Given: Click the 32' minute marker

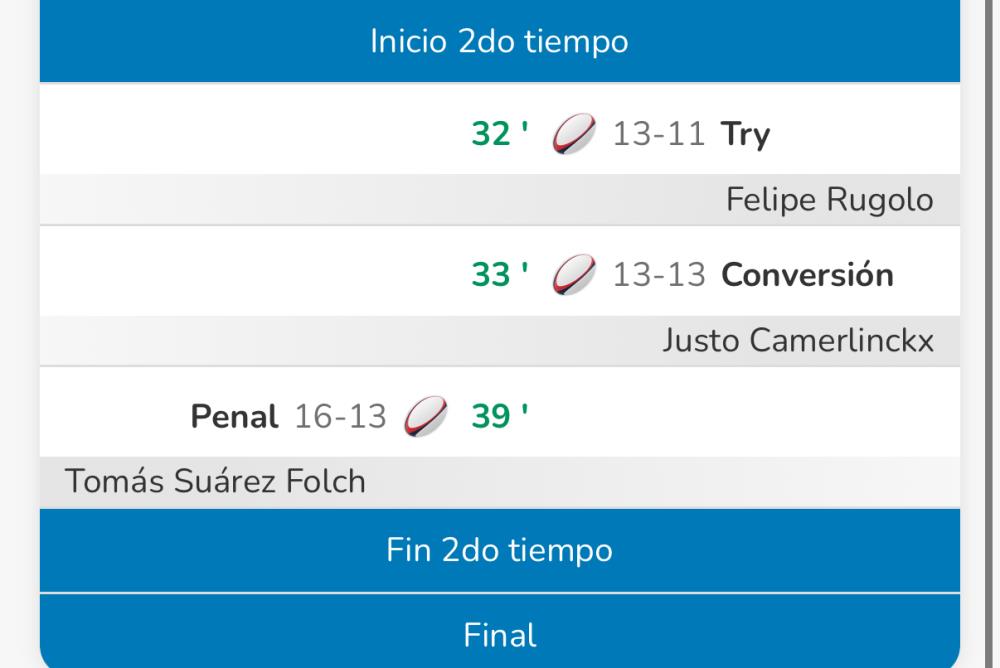Looking at the screenshot, I should (500, 134).
